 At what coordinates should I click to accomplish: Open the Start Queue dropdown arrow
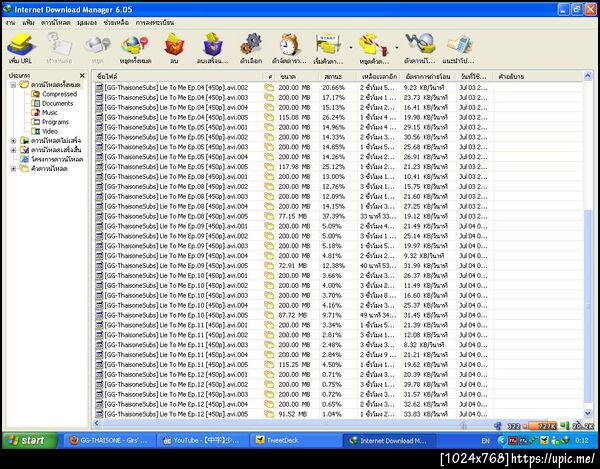[351, 47]
